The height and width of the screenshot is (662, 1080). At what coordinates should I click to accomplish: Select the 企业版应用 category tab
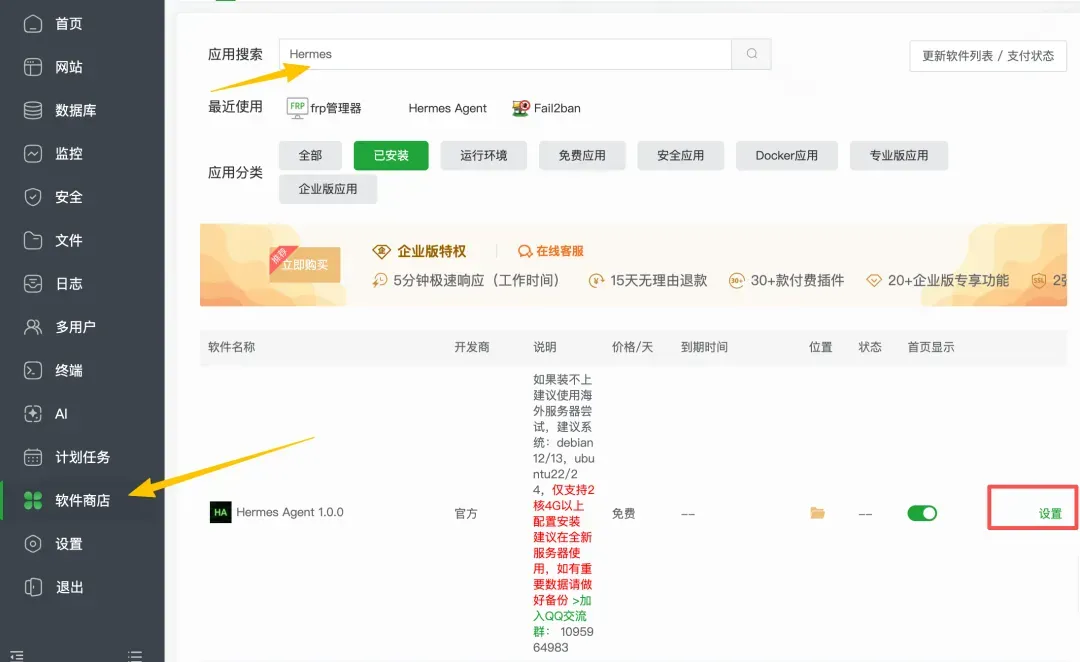coord(328,189)
